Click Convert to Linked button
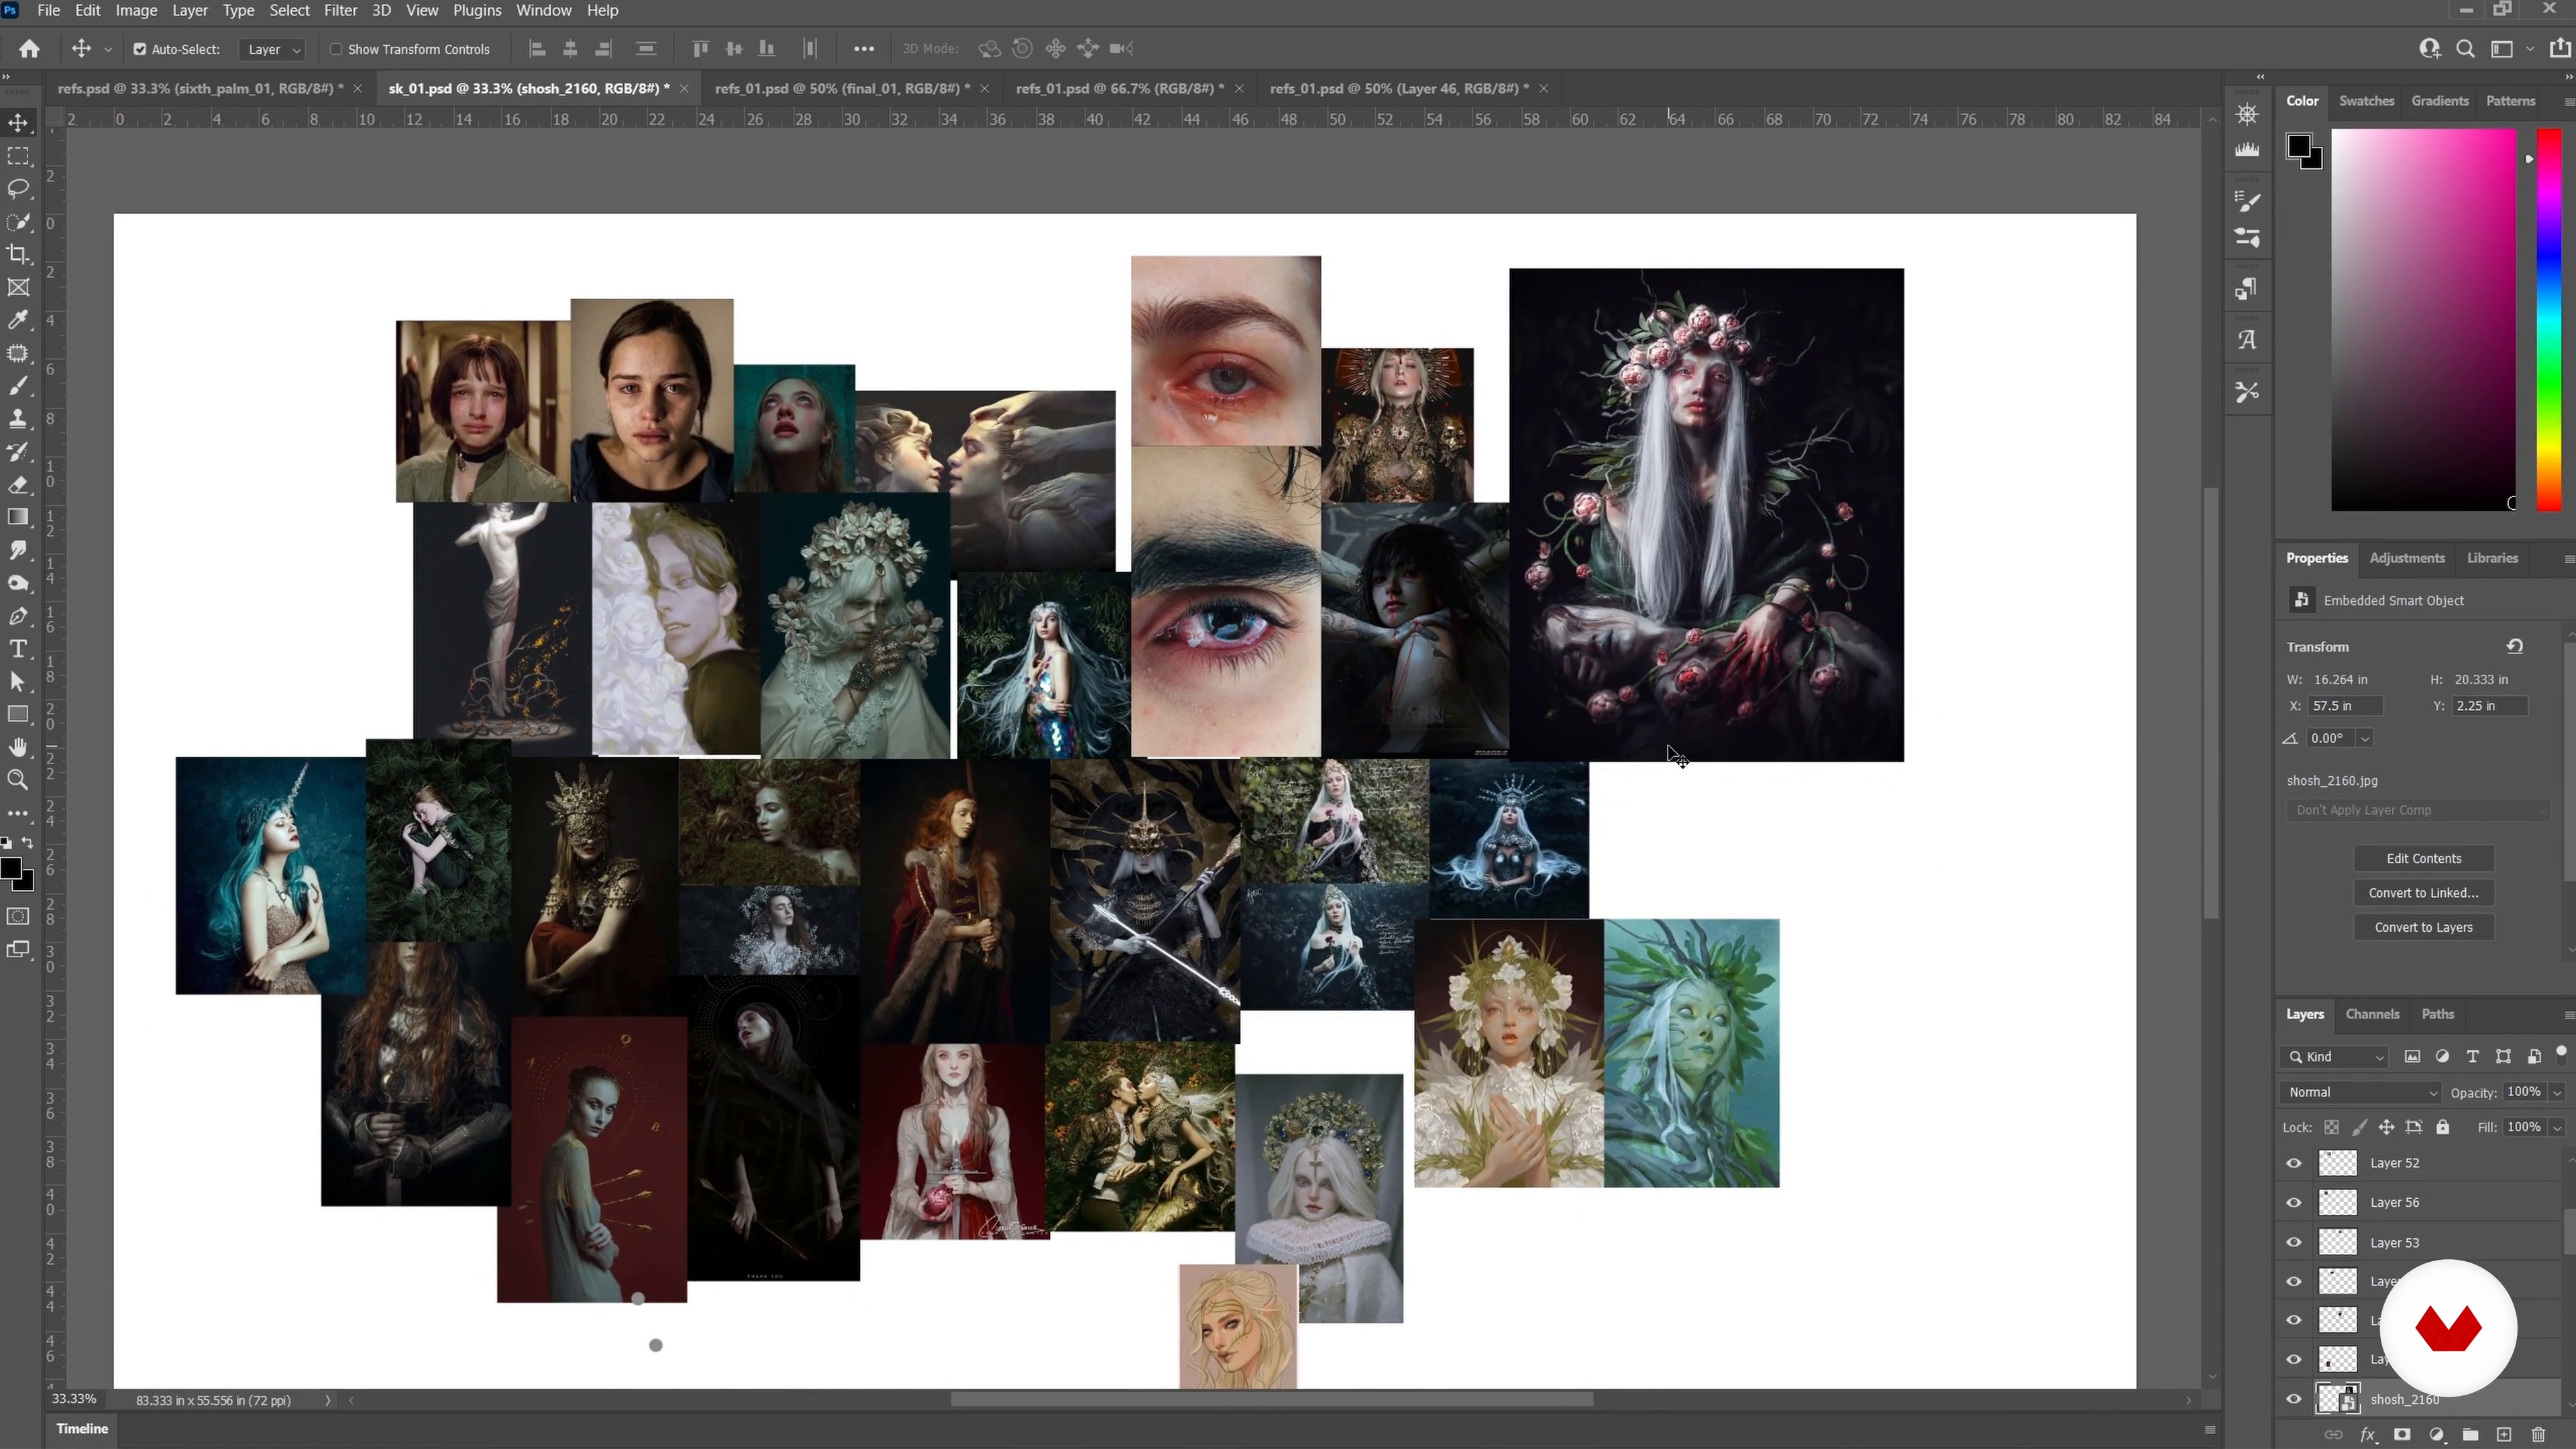The image size is (2576, 1449). pos(2424,893)
